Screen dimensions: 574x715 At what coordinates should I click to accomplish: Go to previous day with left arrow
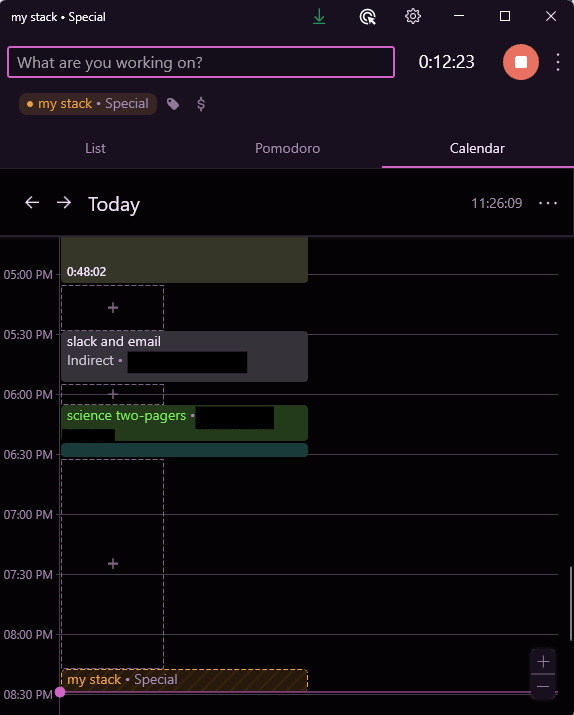32,202
